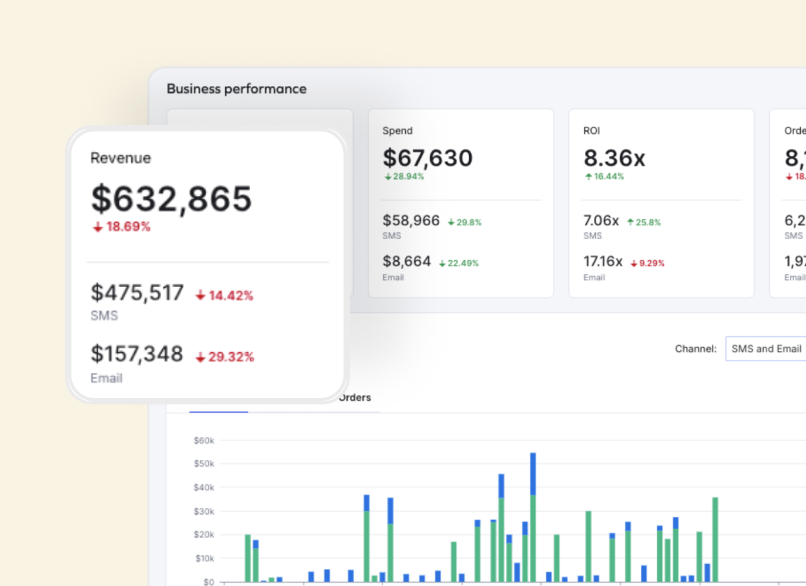The image size is (806, 586).
Task: Switch to the Orders chart tab
Action: [354, 398]
